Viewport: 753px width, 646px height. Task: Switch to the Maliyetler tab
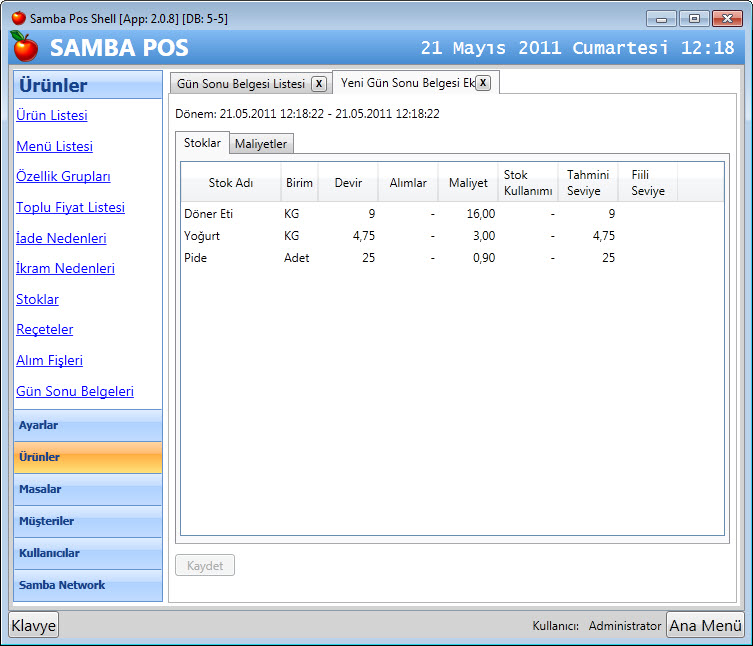point(261,144)
